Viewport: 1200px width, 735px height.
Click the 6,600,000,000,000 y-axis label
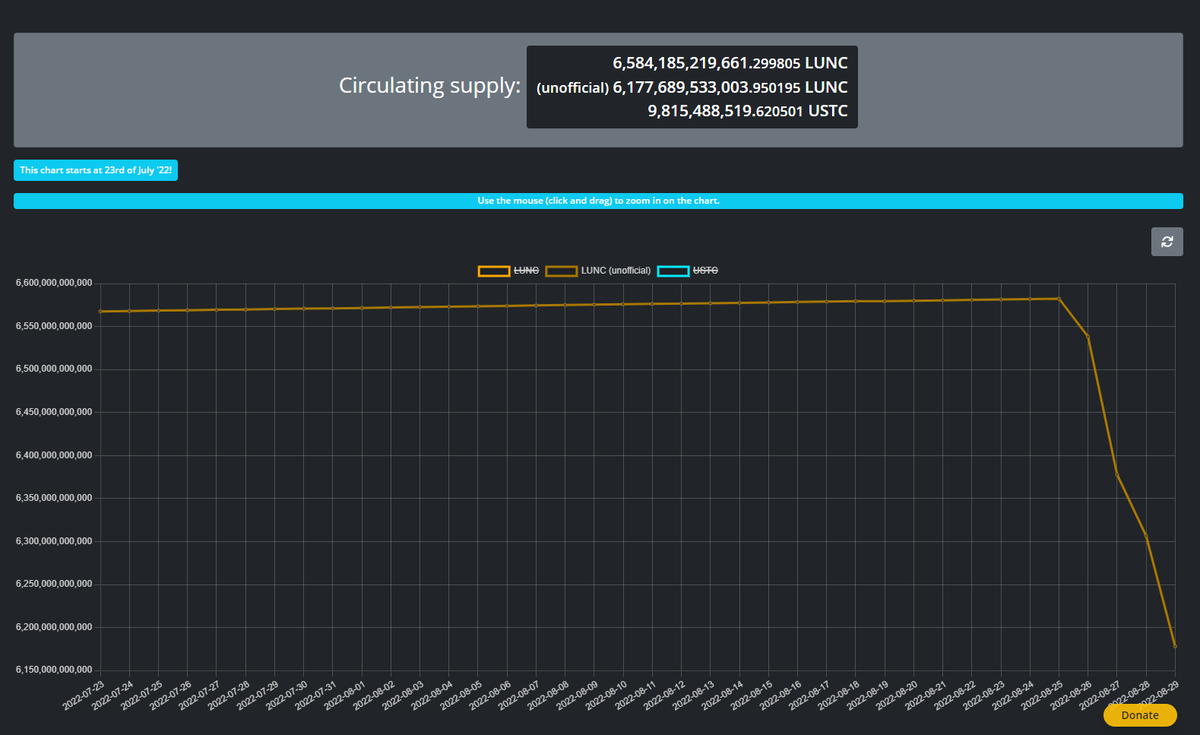(x=52, y=282)
